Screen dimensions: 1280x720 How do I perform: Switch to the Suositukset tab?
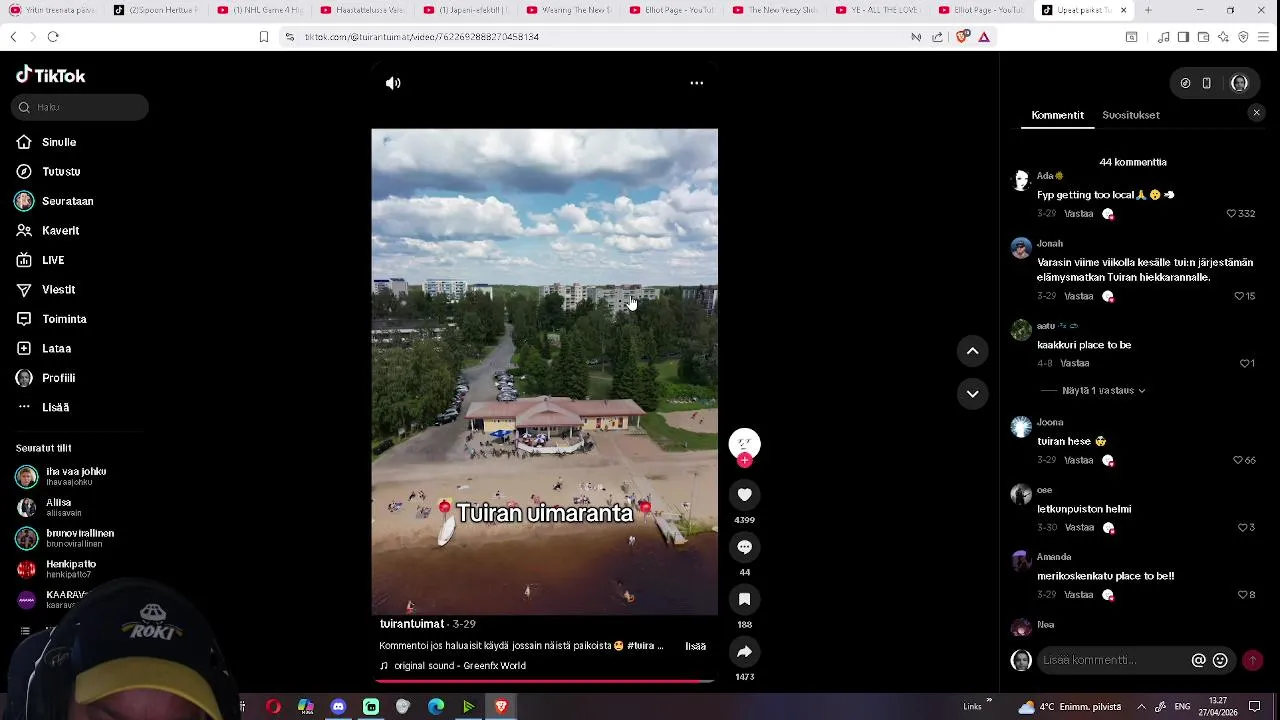(1131, 115)
